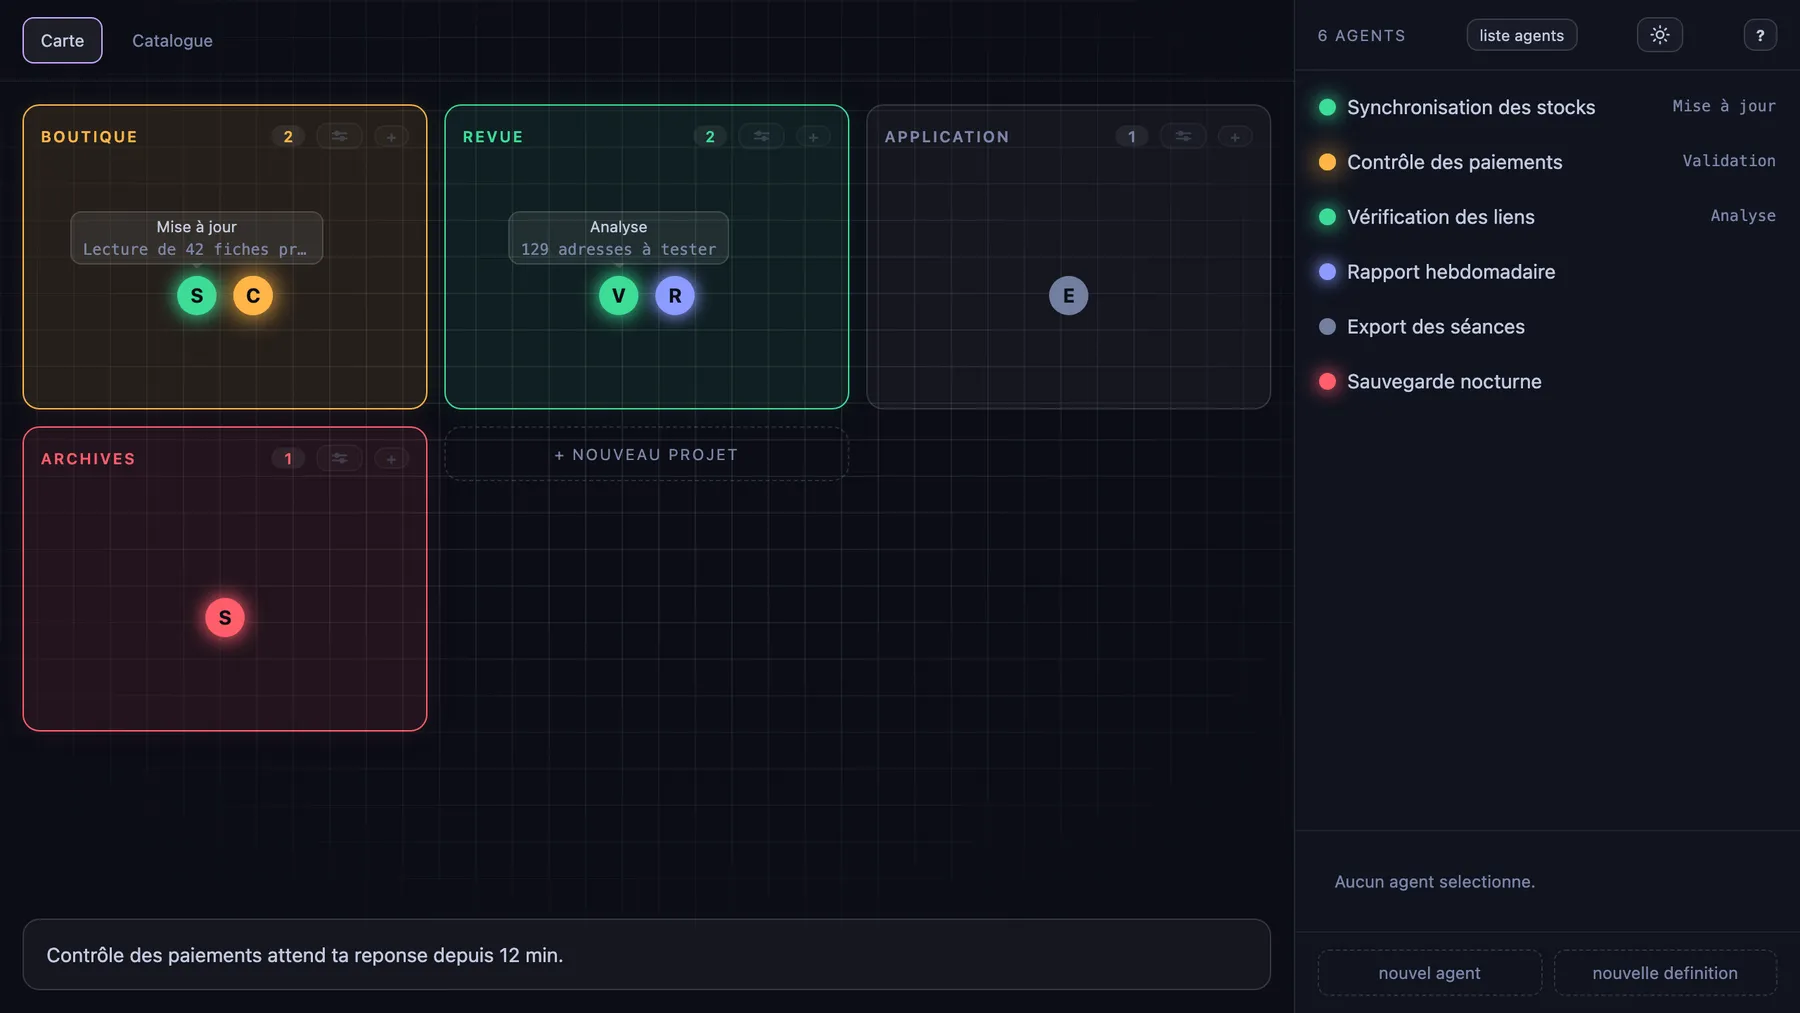Screen dimensions: 1800x1013
Task: Add agent with plus icon on Application
Action: pos(1235,136)
